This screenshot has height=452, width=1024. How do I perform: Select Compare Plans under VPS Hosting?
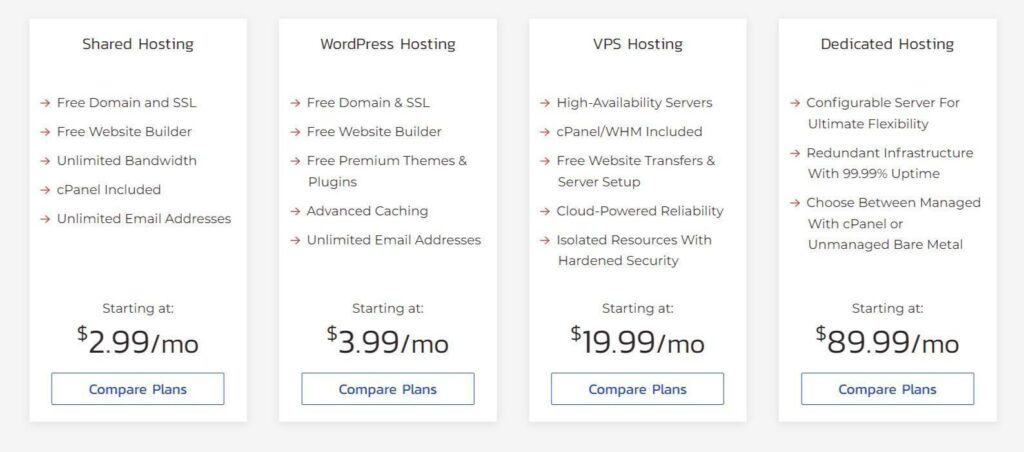(x=637, y=389)
